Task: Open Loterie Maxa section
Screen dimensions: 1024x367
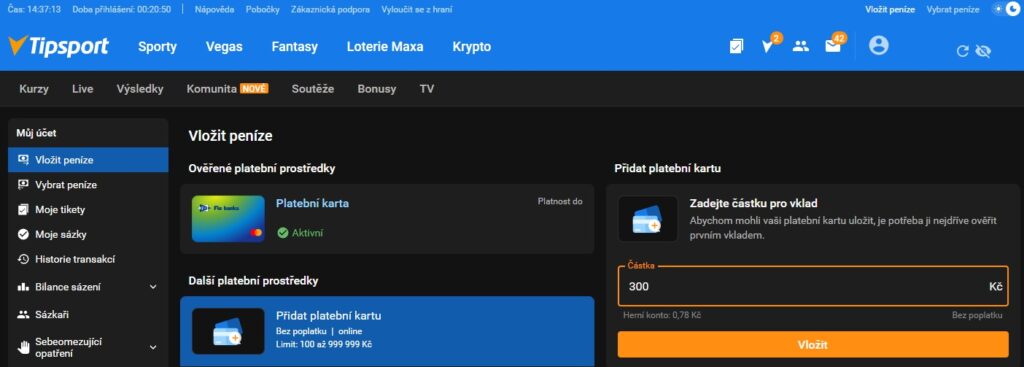Action: click(385, 47)
